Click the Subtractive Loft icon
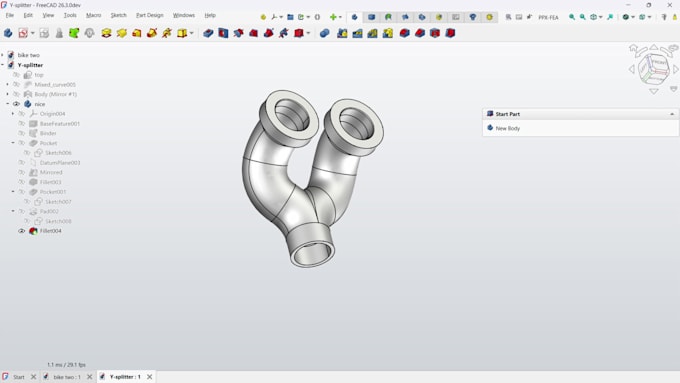Image resolution: width=680 pixels, height=383 pixels. pyautogui.click(x=254, y=33)
